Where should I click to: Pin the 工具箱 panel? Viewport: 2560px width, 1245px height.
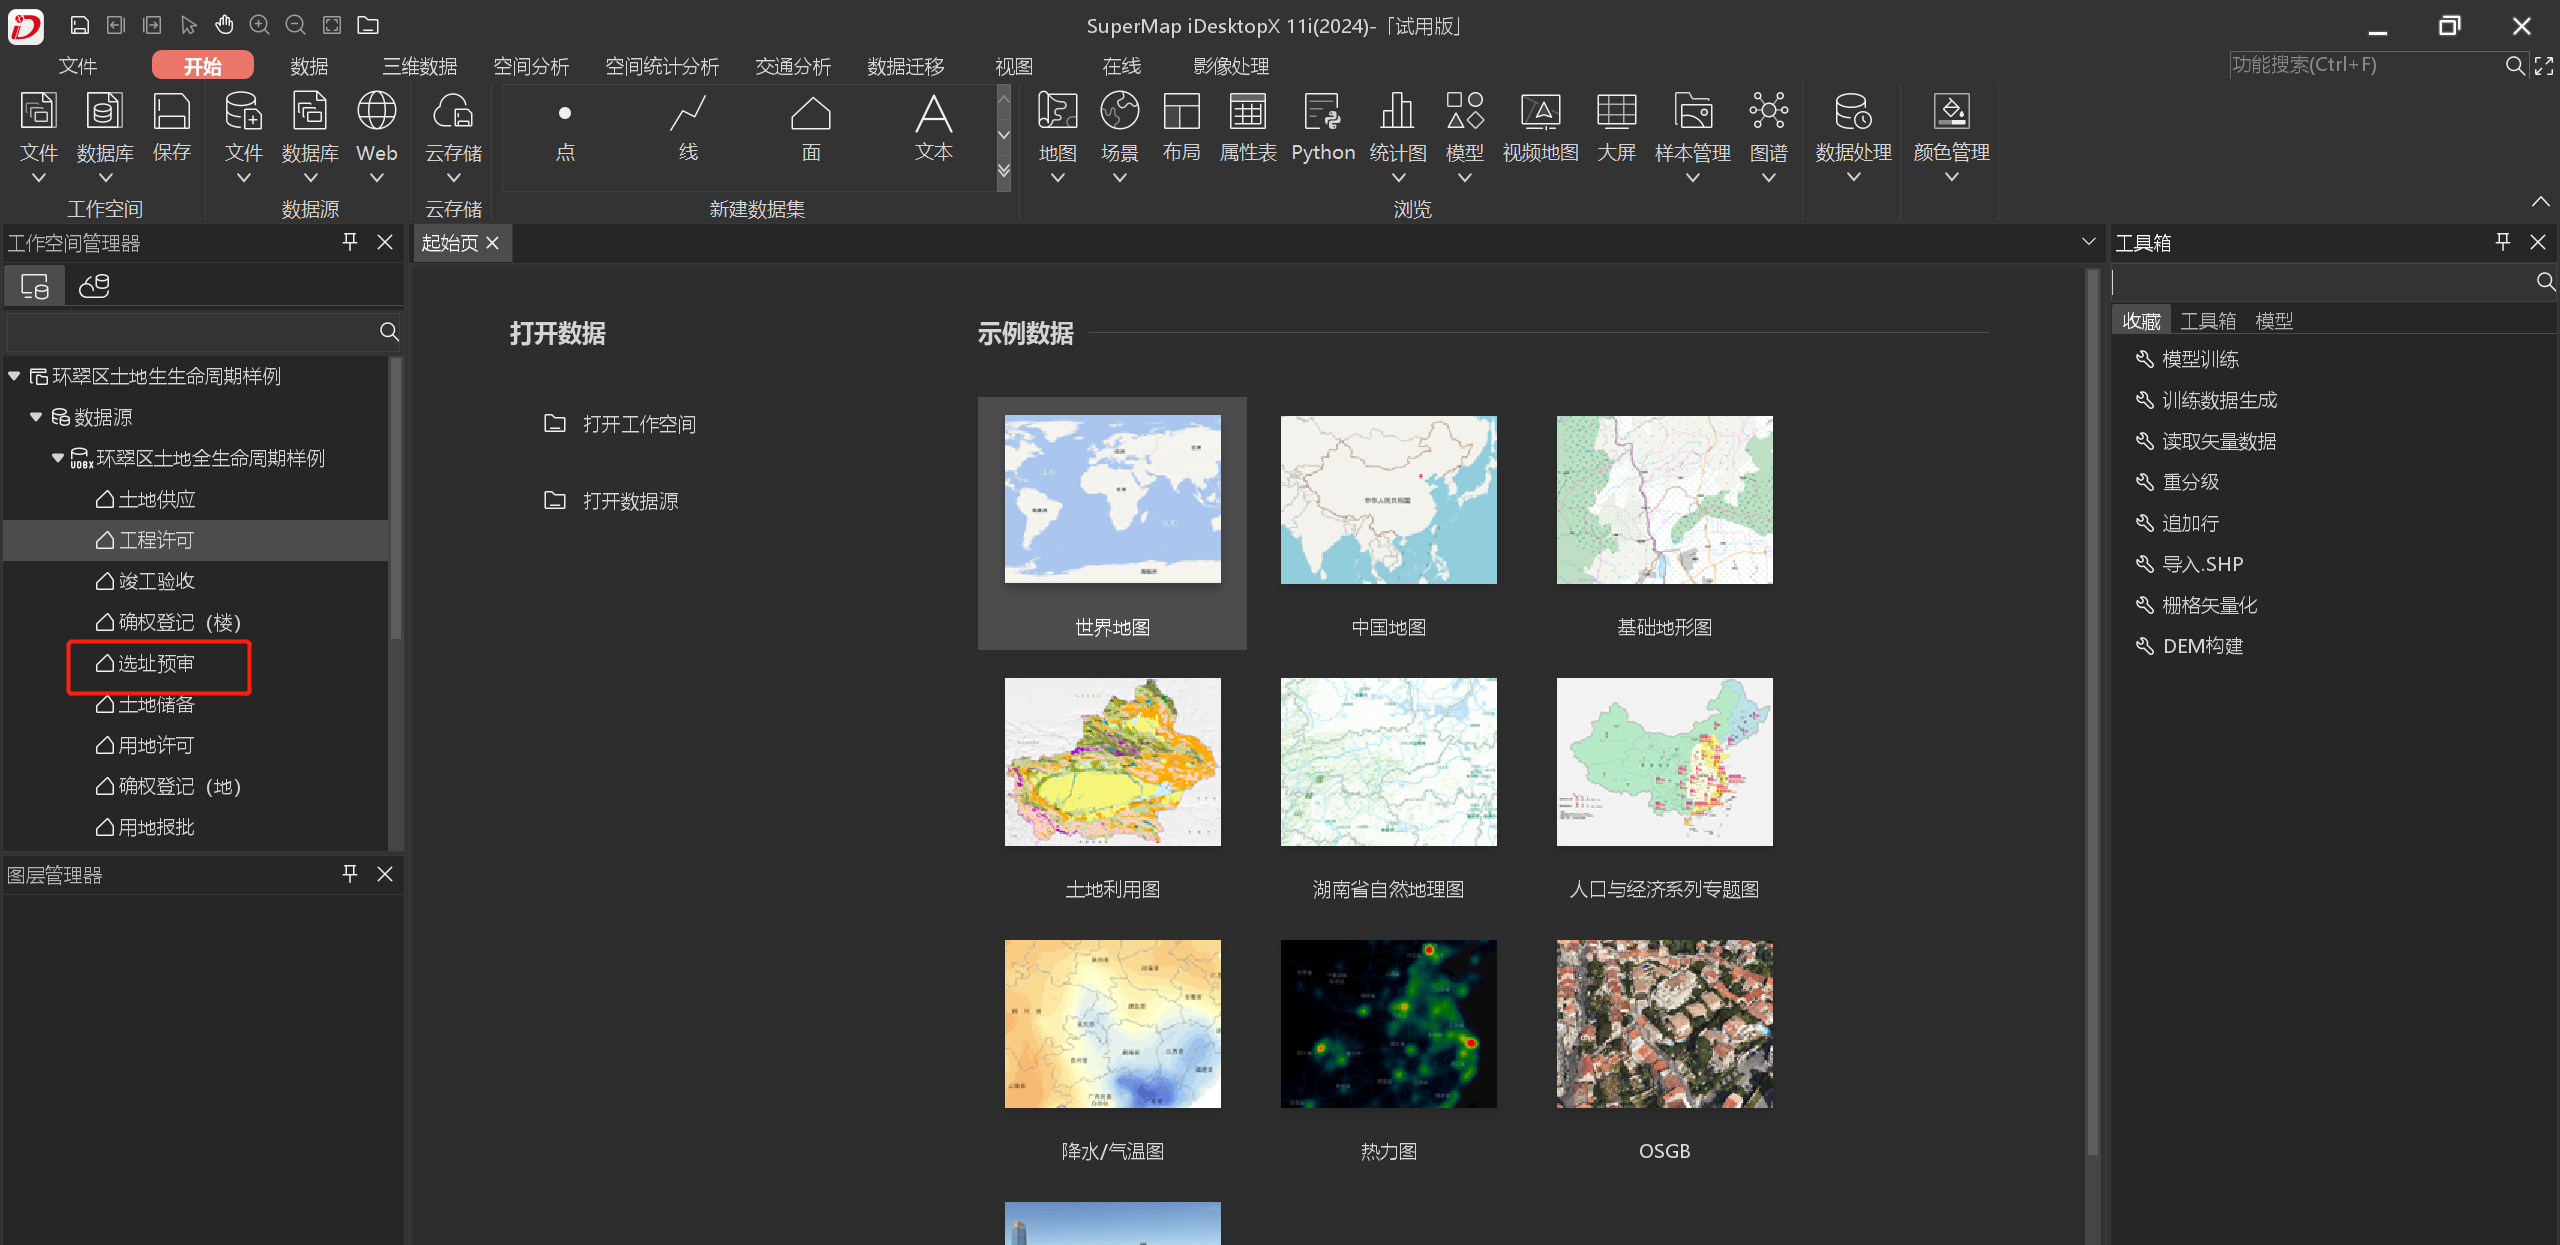tap(2502, 242)
